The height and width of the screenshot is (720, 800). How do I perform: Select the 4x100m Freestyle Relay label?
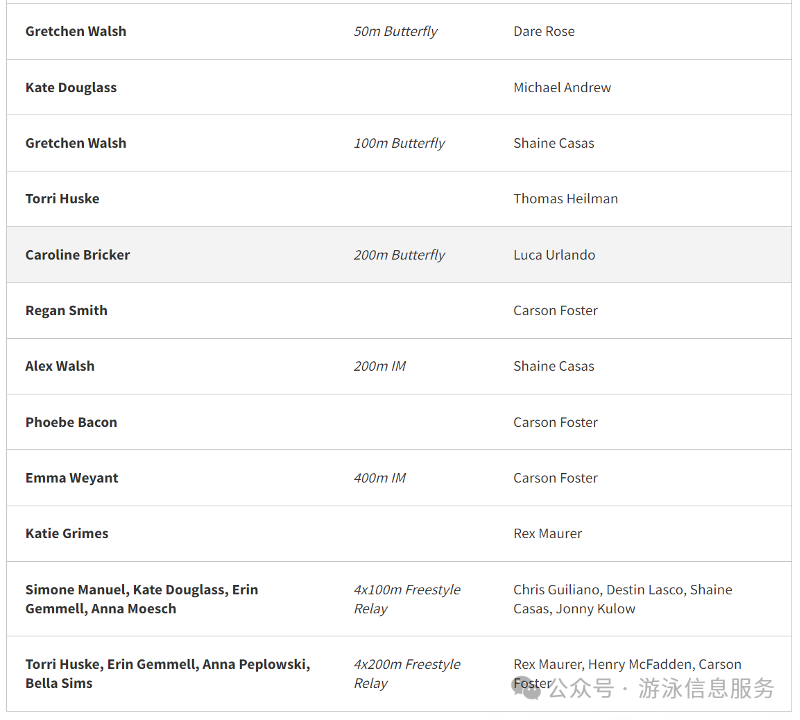(x=407, y=599)
